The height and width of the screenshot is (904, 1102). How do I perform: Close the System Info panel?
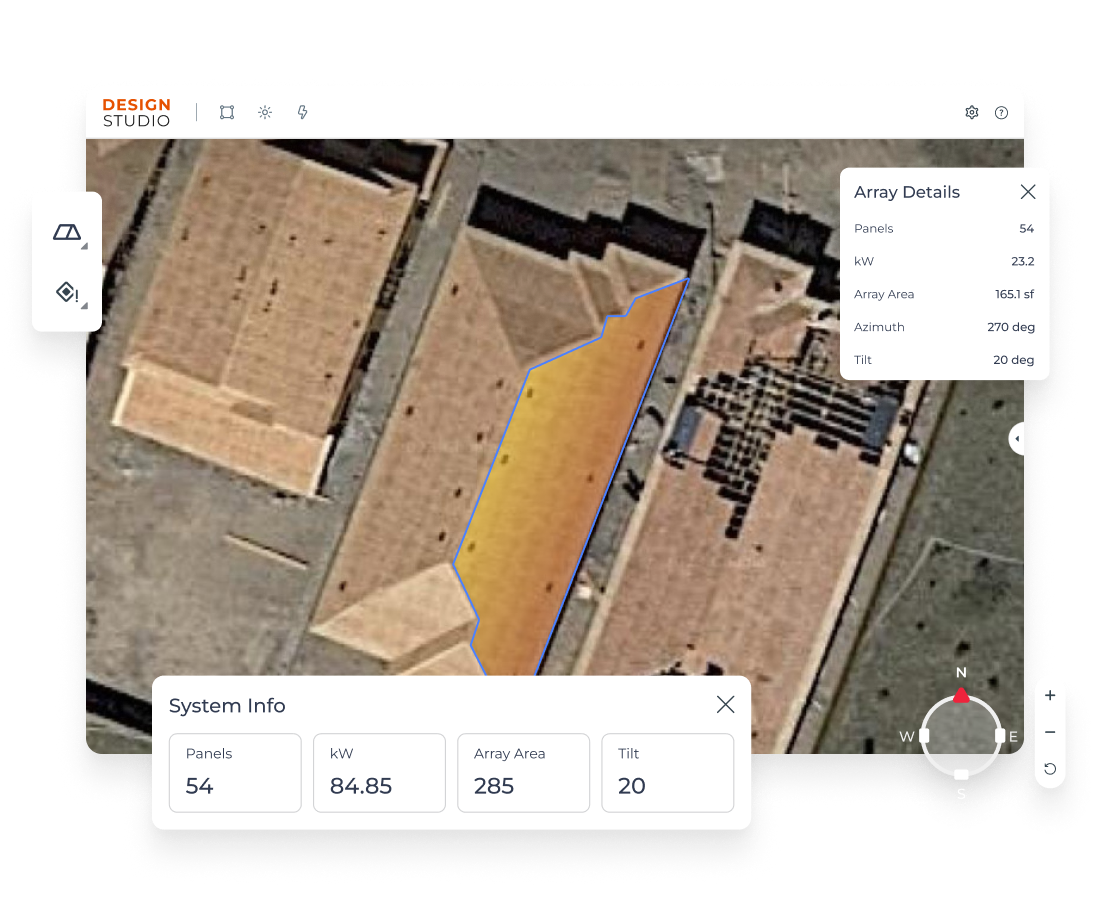point(725,705)
